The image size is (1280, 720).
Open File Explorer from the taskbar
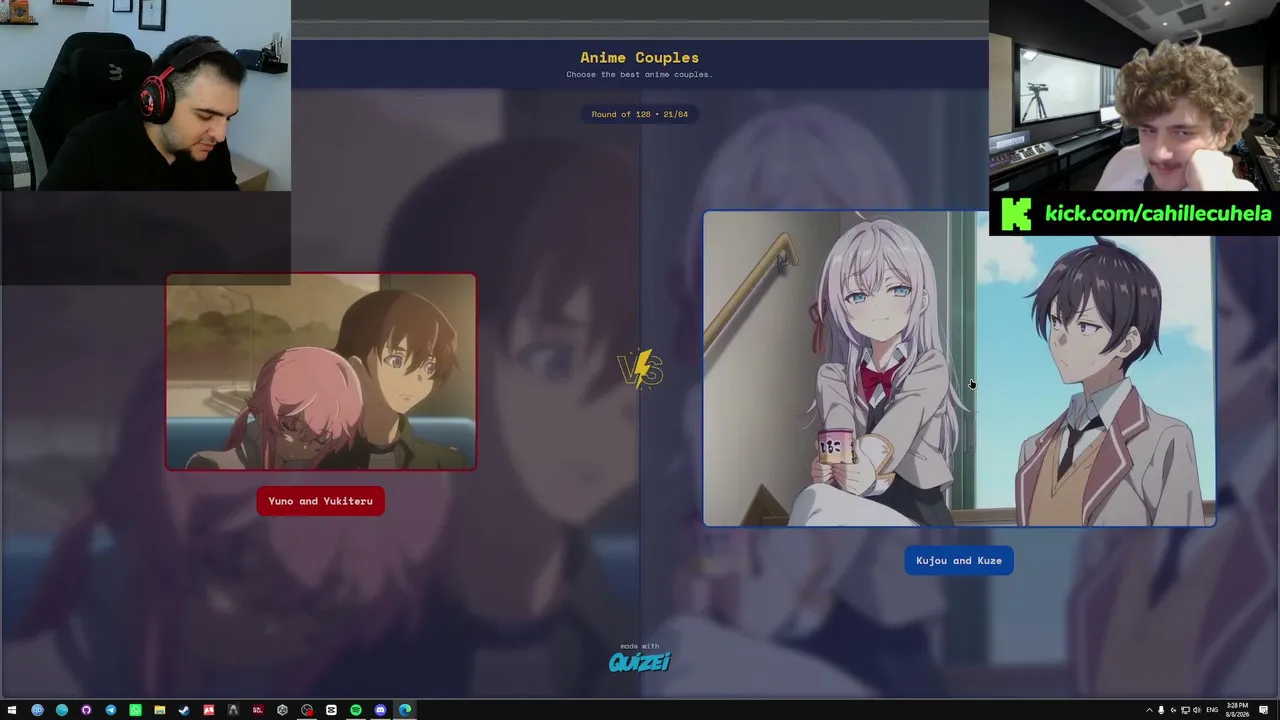(x=160, y=710)
